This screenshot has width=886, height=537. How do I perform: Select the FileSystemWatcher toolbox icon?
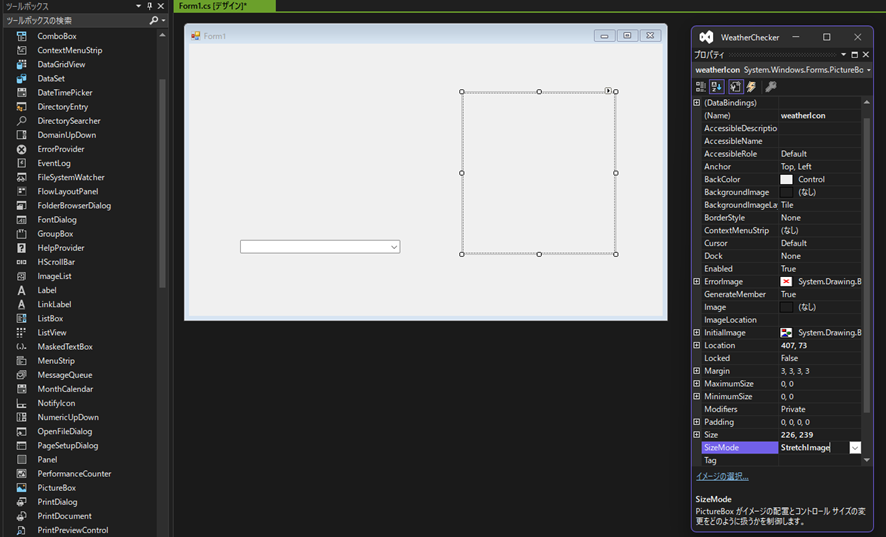click(x=21, y=177)
